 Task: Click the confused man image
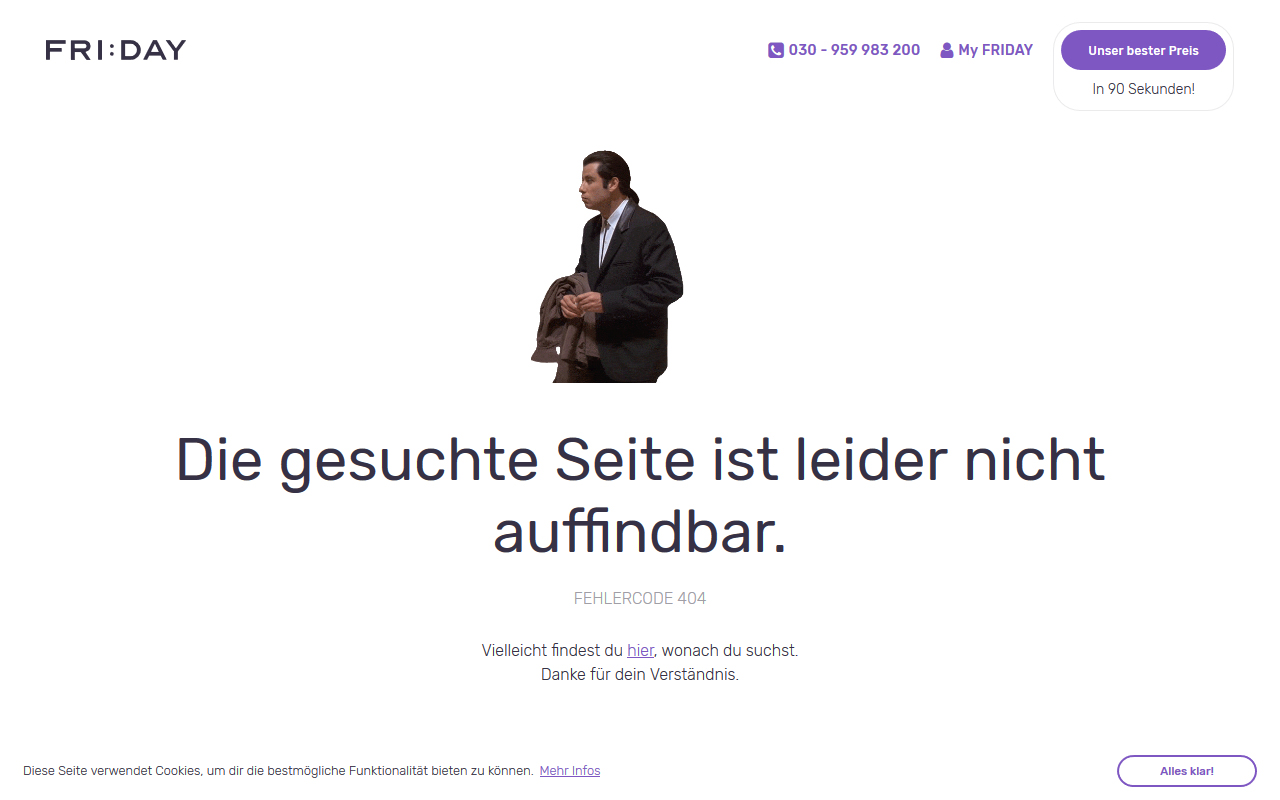point(607,266)
